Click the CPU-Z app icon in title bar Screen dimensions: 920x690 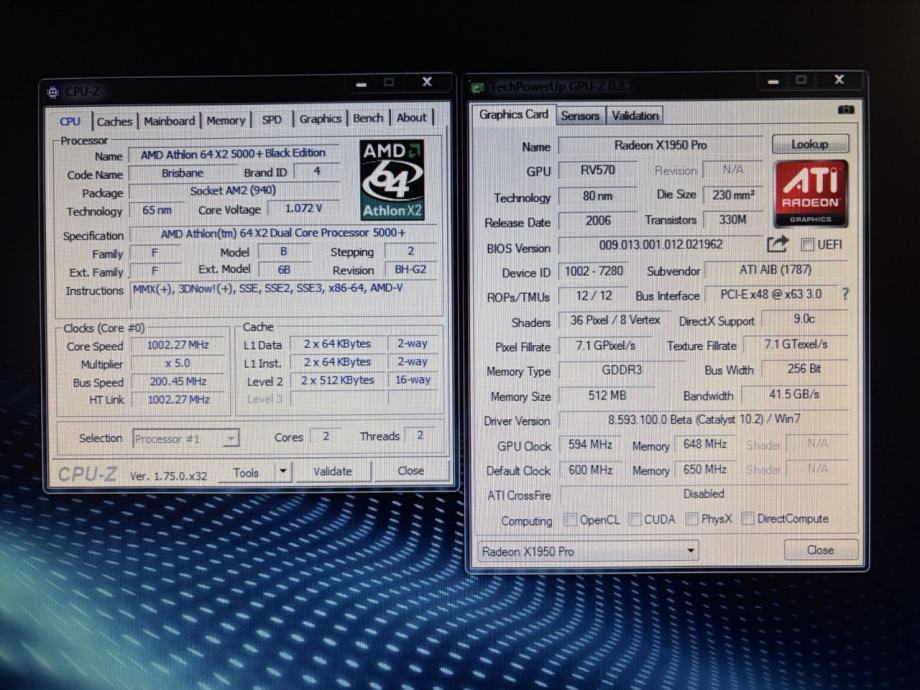[53, 92]
